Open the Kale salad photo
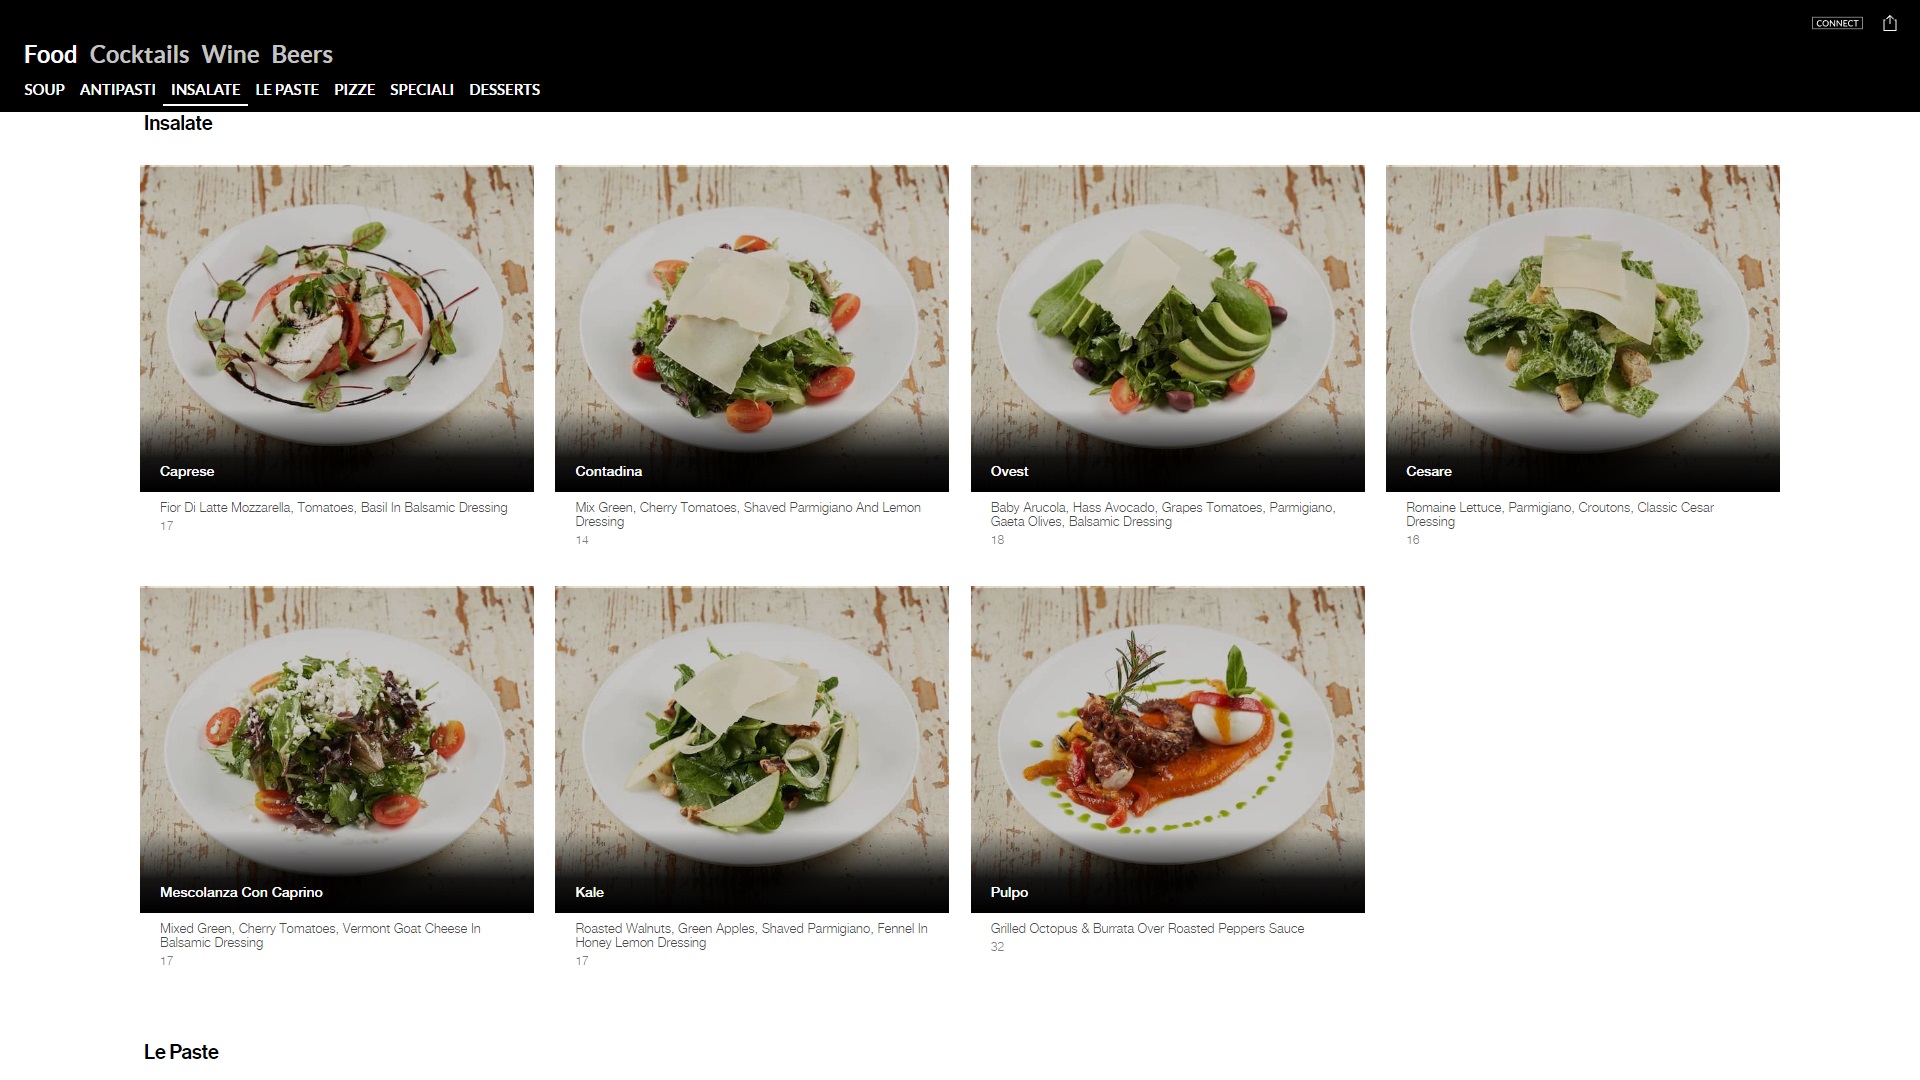1920x1080 pixels. 752,749
